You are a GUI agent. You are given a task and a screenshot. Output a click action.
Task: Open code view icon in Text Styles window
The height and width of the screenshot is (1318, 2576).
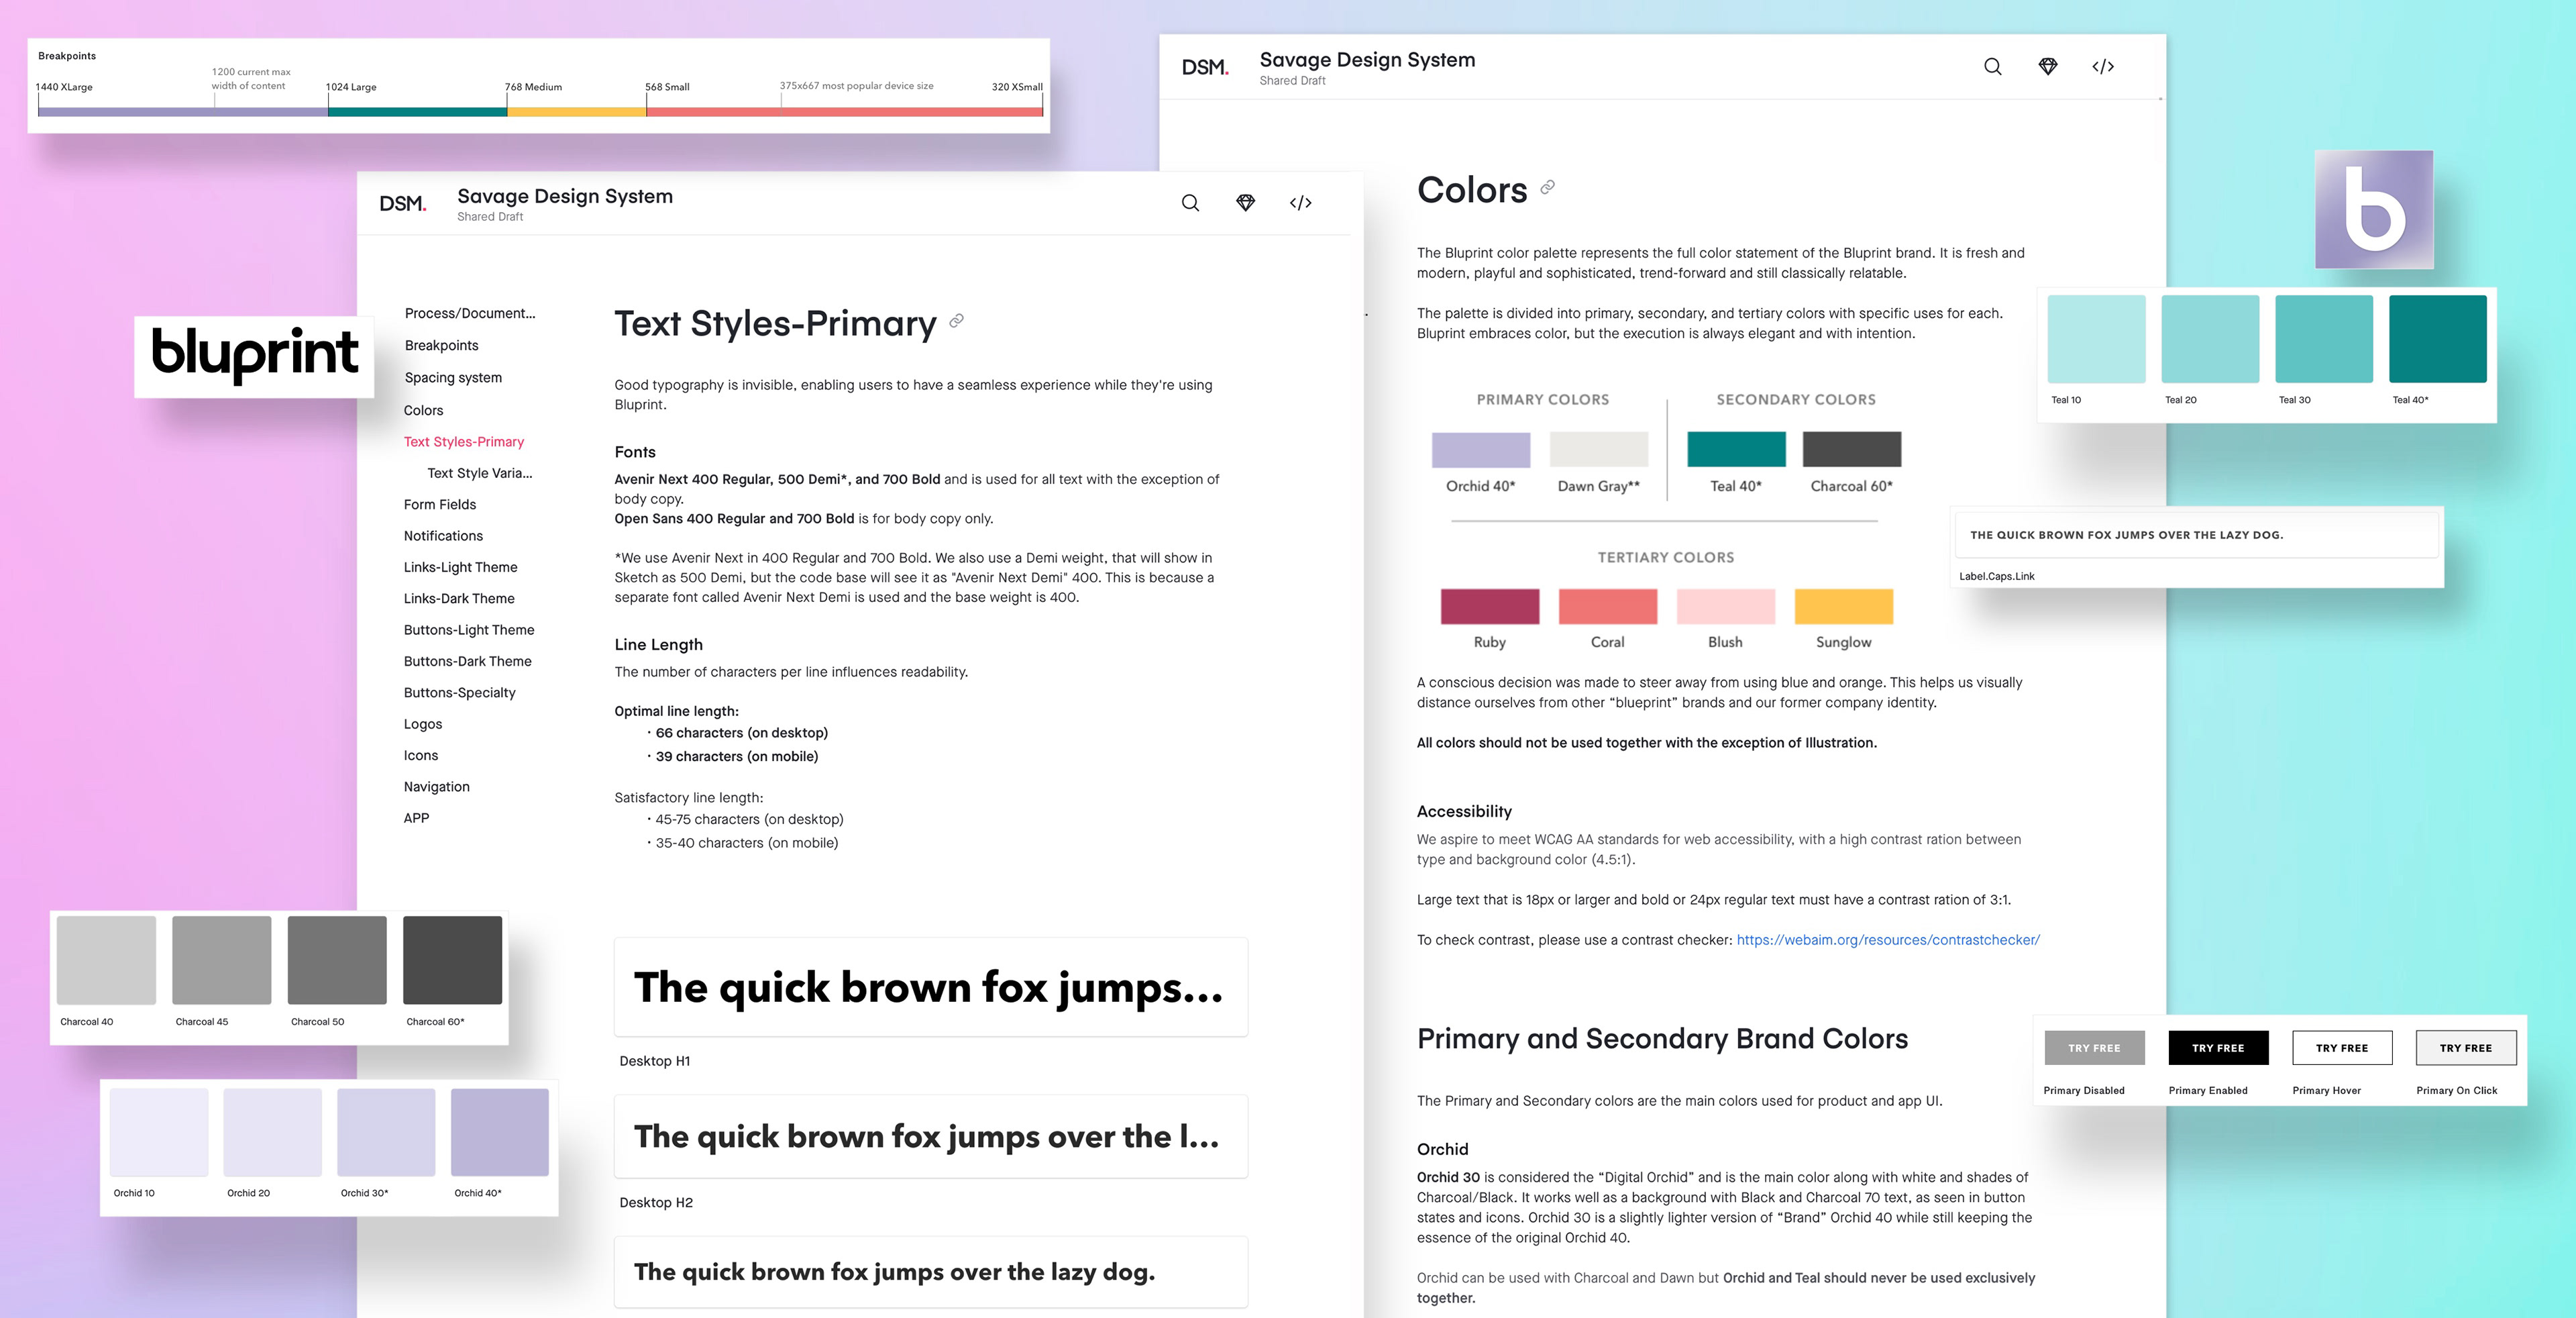tap(1300, 203)
